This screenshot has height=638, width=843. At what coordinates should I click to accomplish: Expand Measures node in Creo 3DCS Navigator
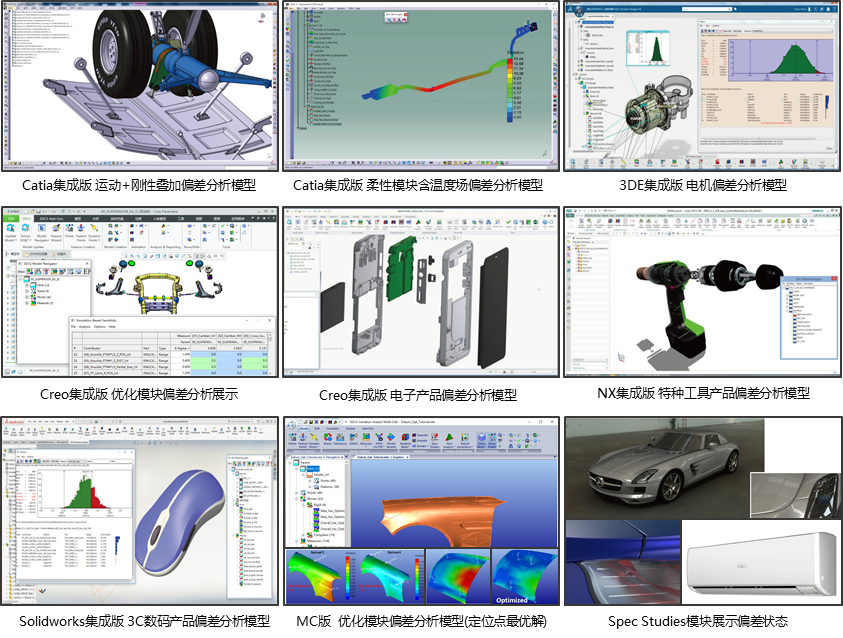[x=27, y=303]
